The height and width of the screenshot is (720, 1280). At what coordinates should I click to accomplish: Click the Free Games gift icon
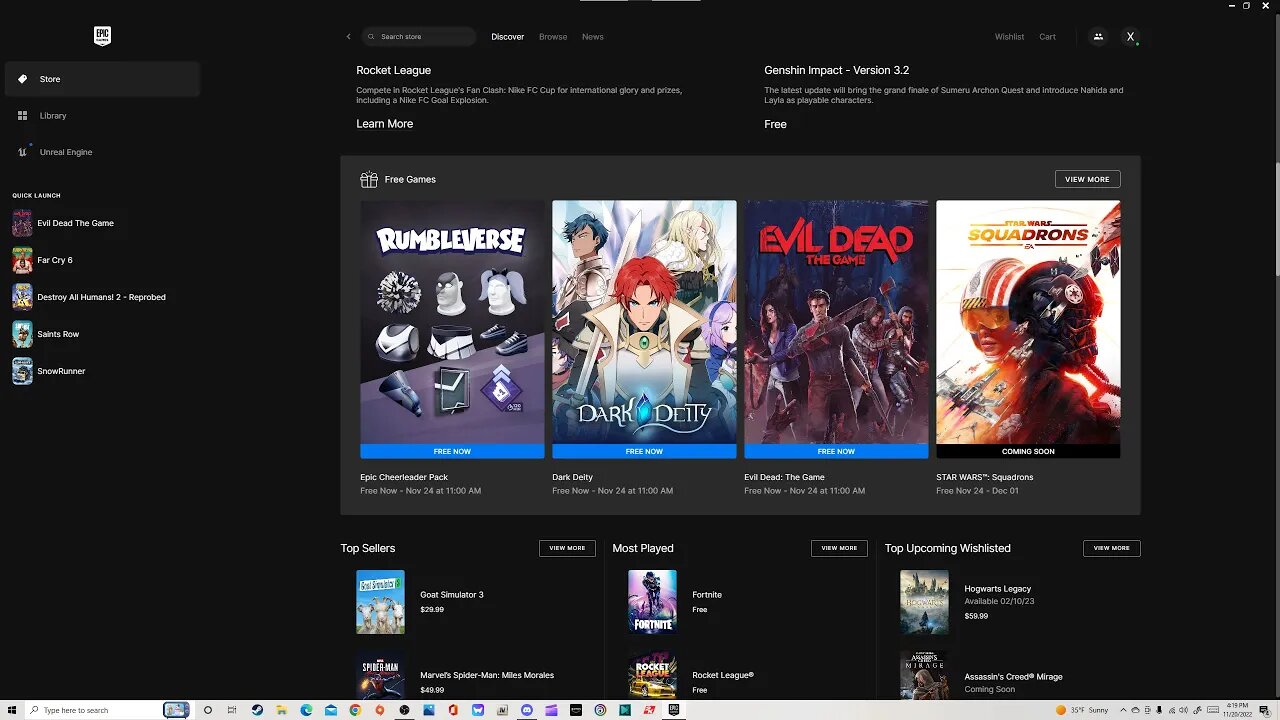[x=369, y=180]
